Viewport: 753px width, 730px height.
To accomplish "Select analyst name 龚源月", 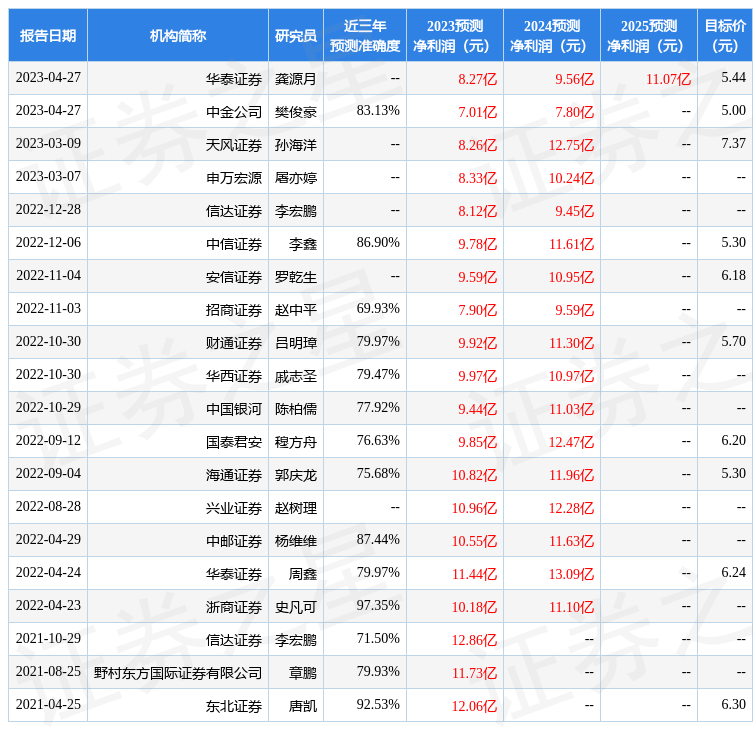I will [x=296, y=79].
